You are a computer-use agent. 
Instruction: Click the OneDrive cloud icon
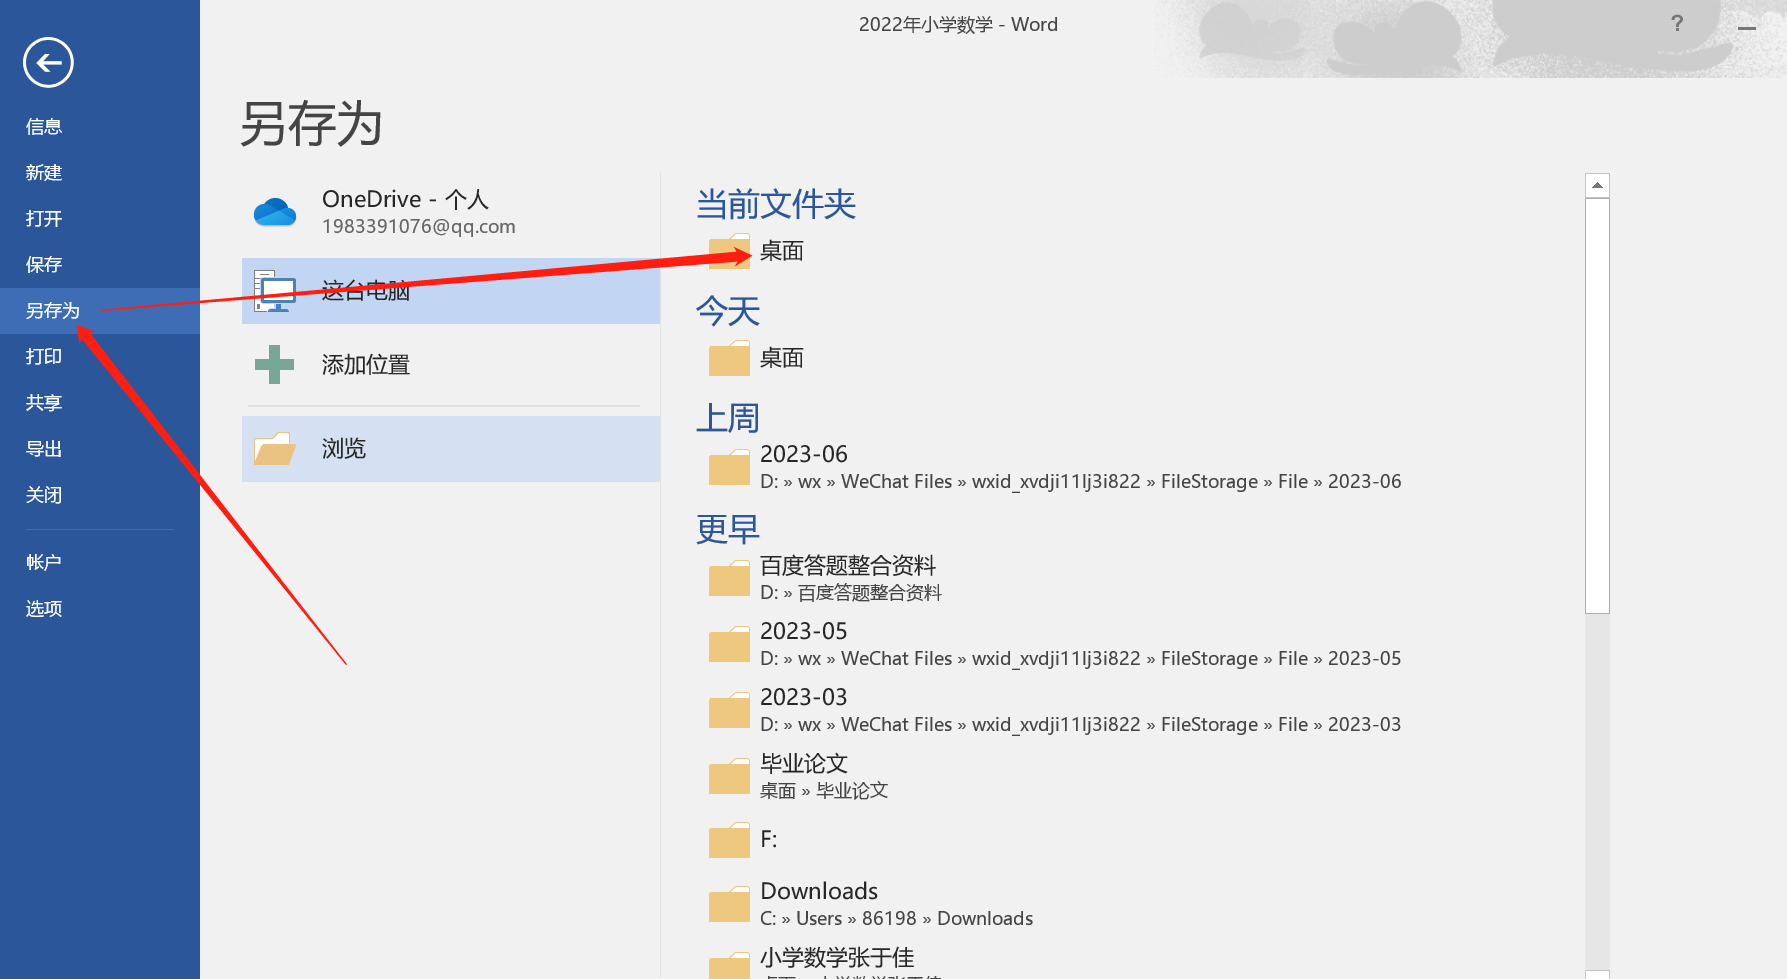pos(275,212)
